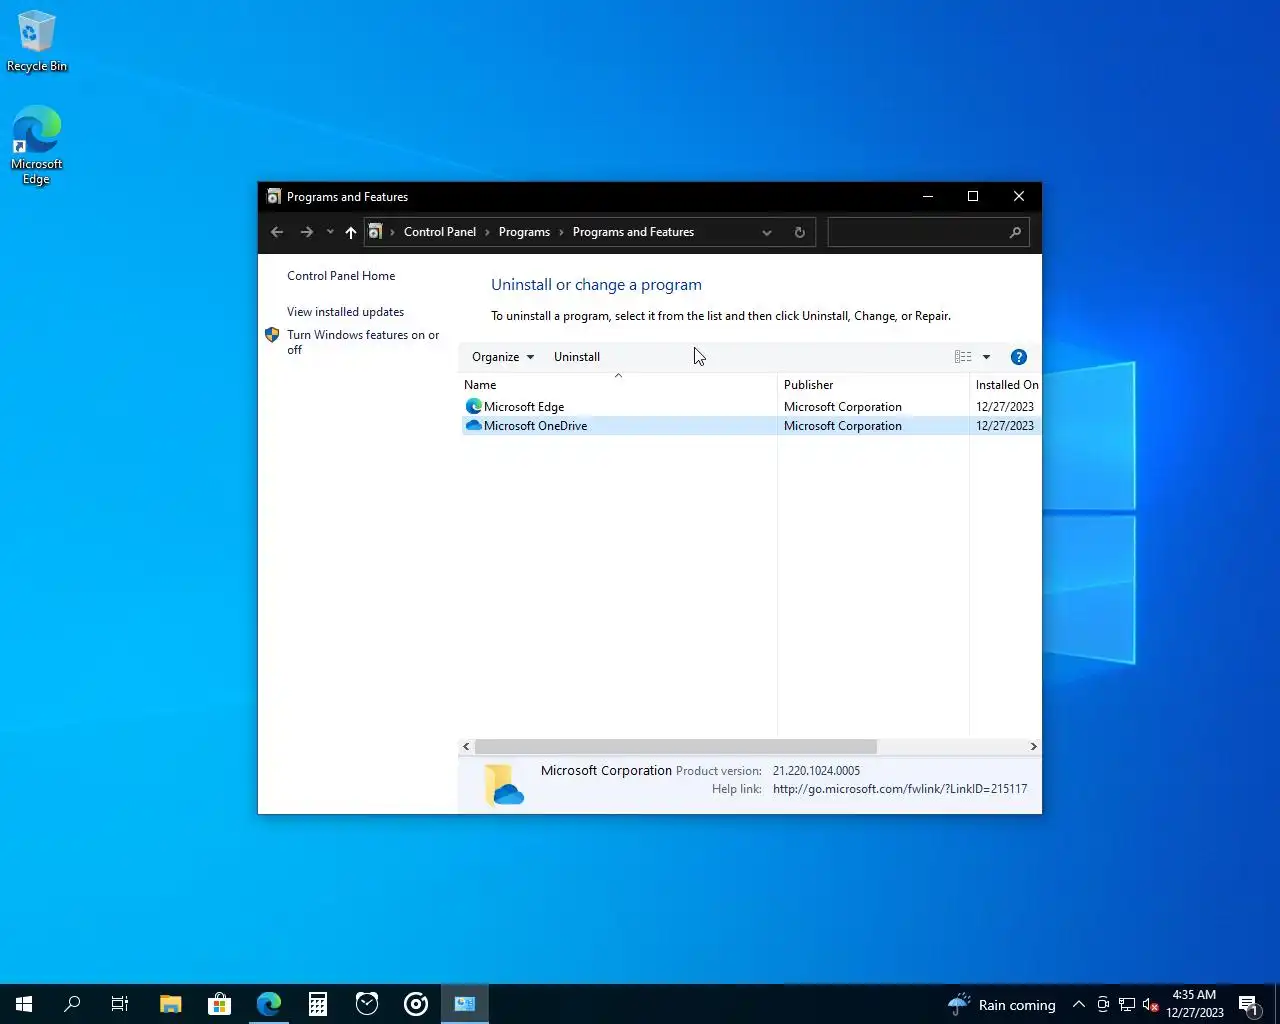Launch Edge from the taskbar

pos(268,1004)
